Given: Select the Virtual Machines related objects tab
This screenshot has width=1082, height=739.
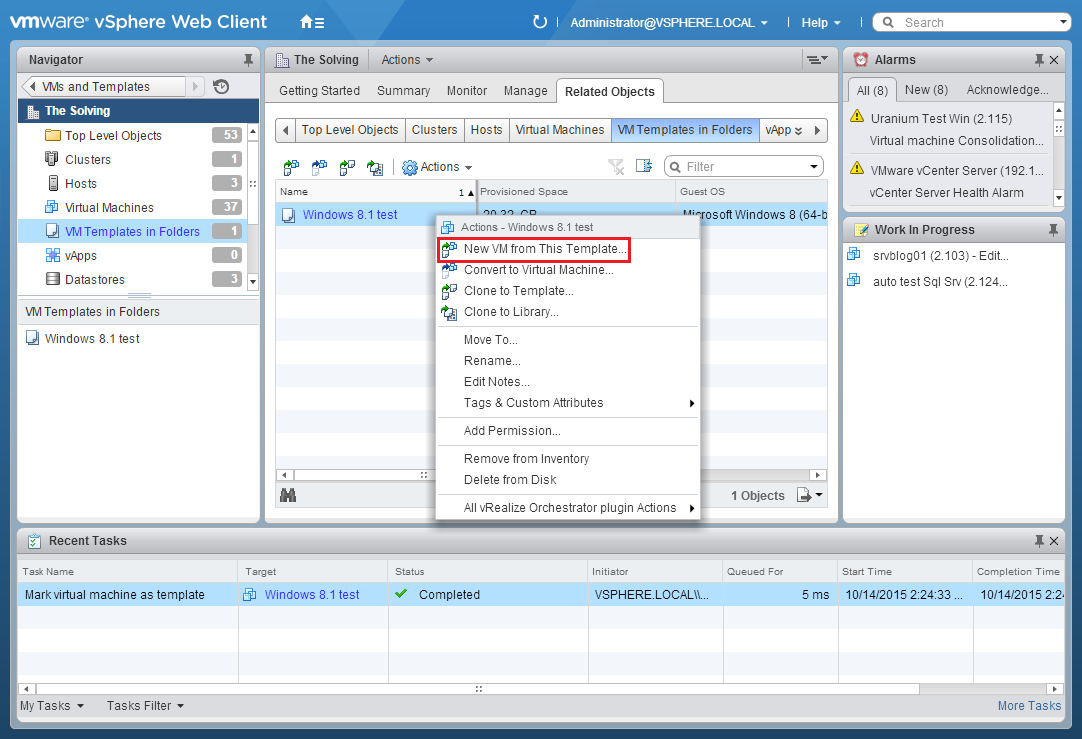Looking at the screenshot, I should click(560, 130).
